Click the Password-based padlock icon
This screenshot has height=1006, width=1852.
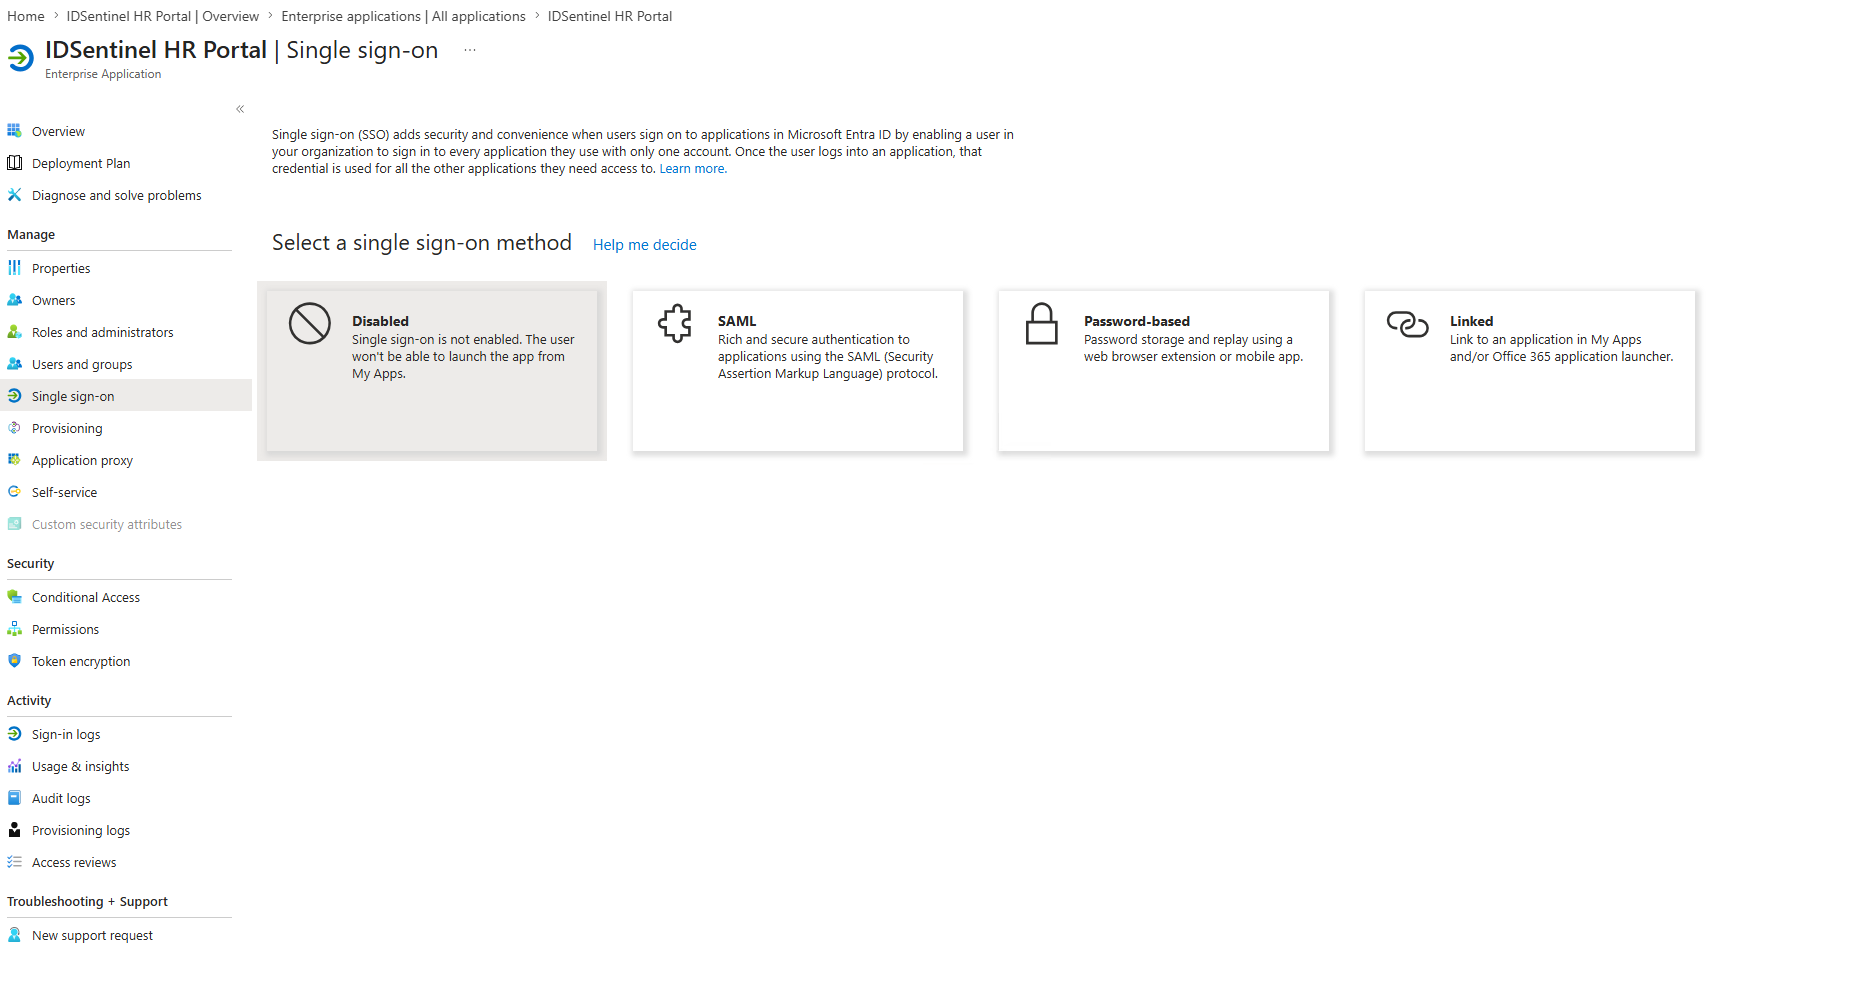click(1041, 324)
